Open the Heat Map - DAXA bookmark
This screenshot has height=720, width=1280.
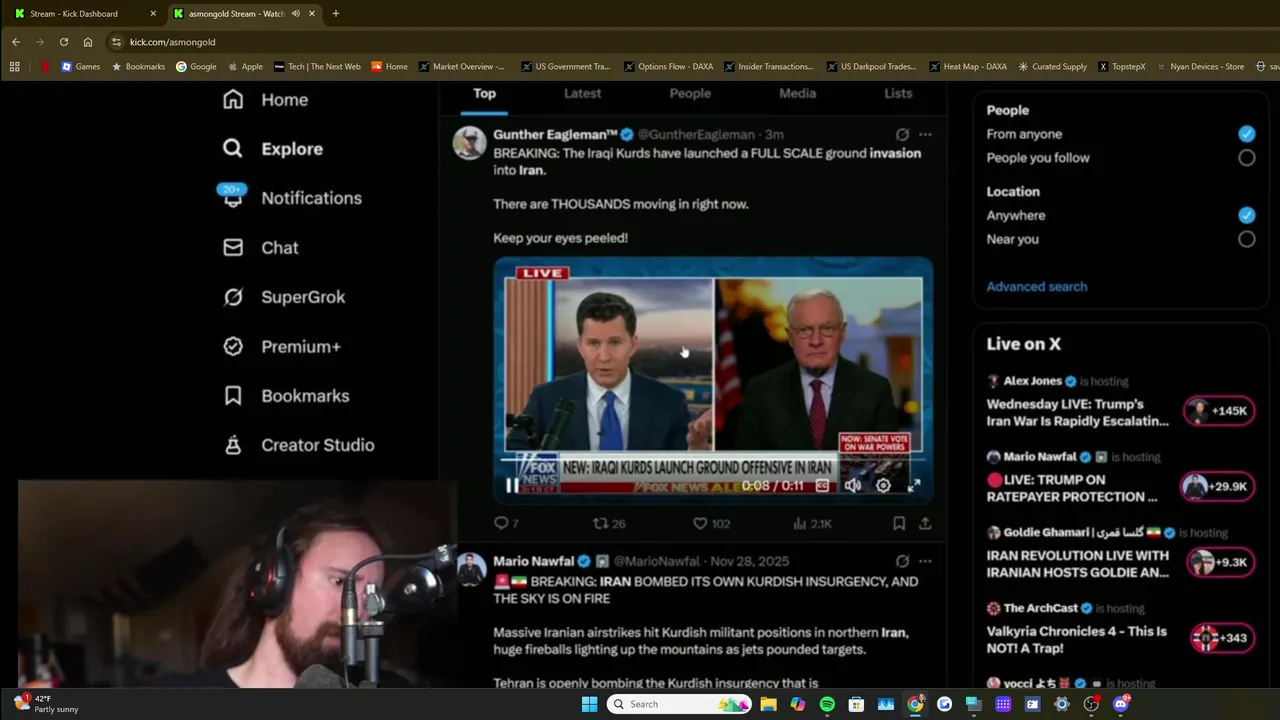tap(968, 67)
